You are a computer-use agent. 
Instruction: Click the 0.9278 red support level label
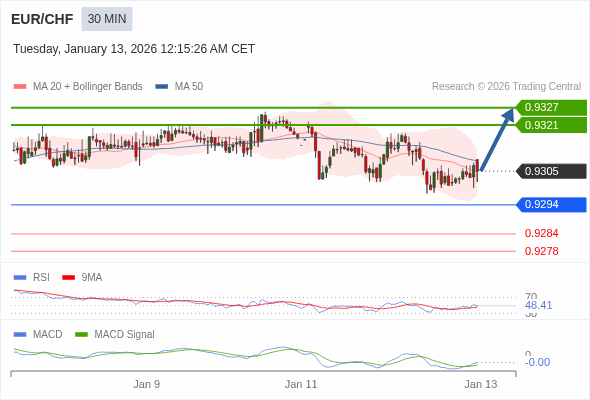coord(541,251)
